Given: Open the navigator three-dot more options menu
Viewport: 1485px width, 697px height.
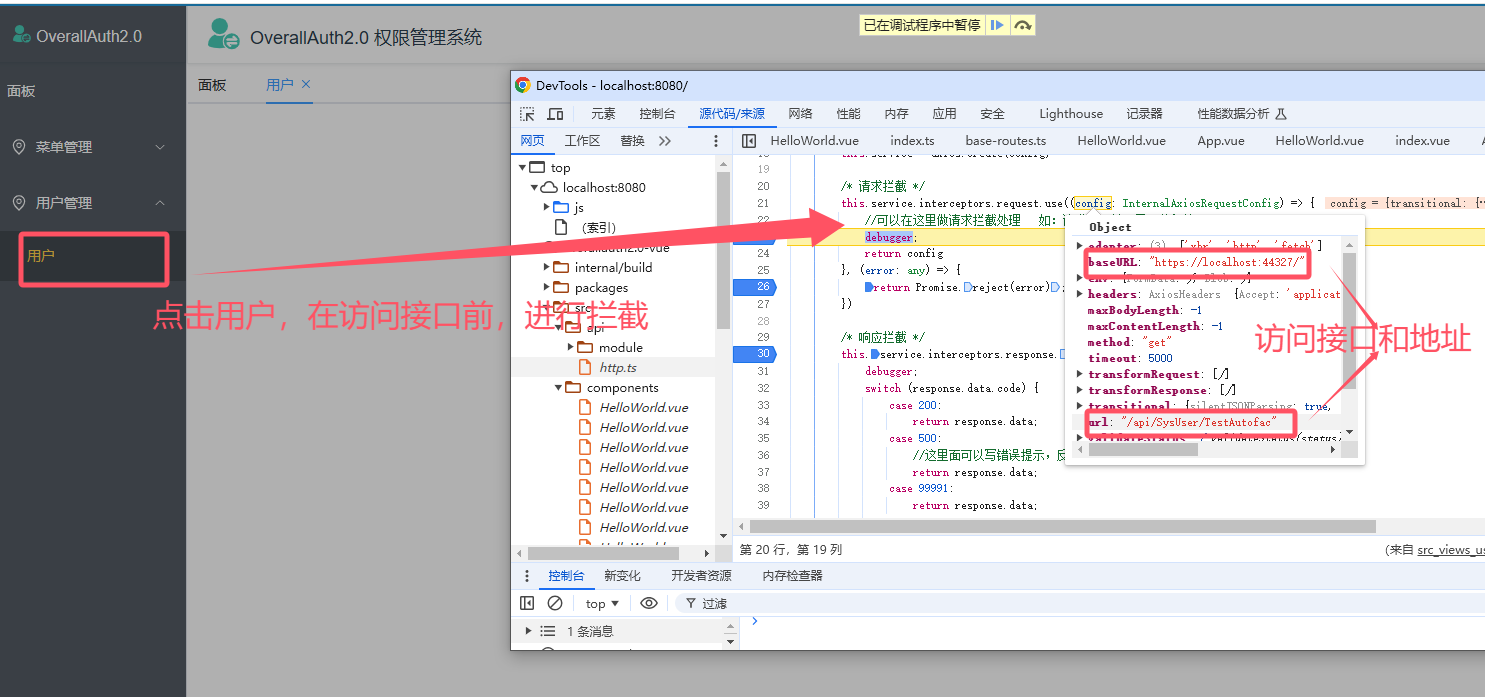Looking at the screenshot, I should 716,141.
